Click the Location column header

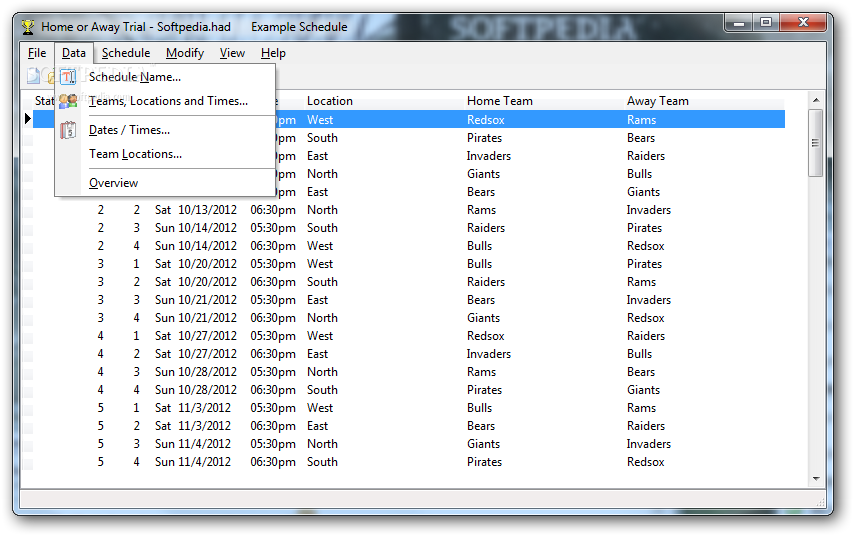click(330, 101)
